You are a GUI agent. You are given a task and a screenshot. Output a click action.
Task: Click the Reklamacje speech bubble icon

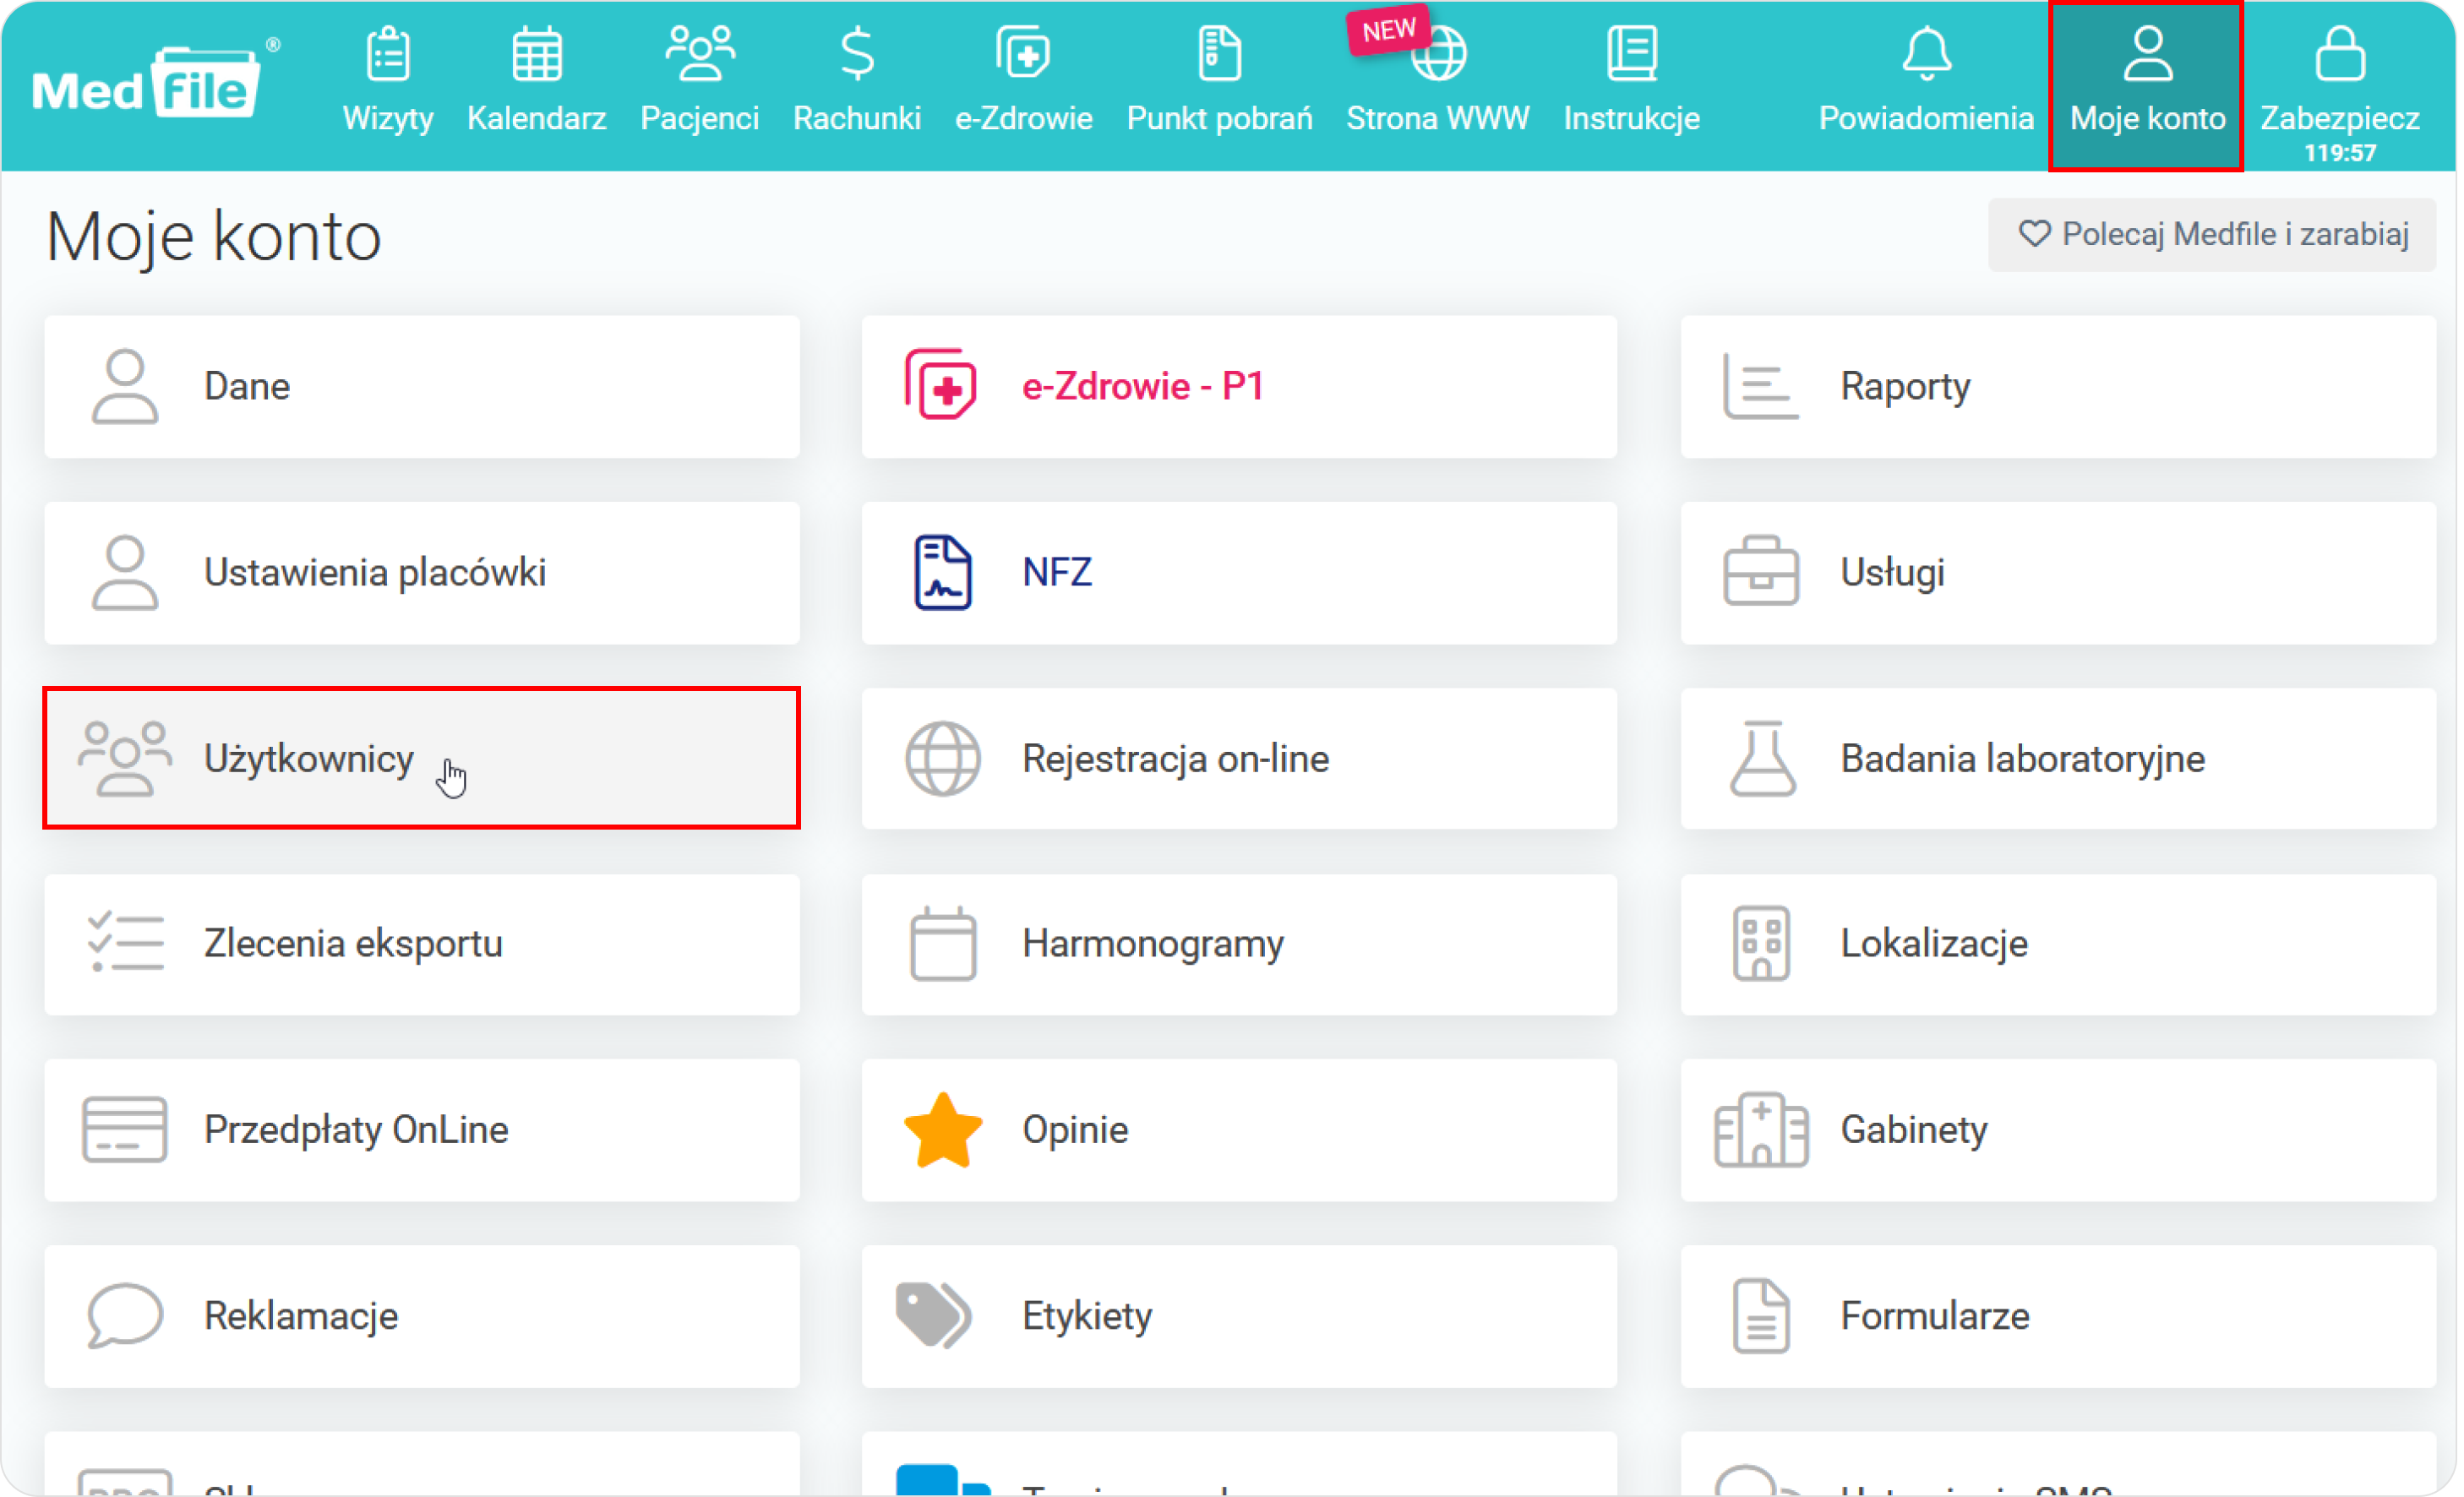pos(124,1316)
